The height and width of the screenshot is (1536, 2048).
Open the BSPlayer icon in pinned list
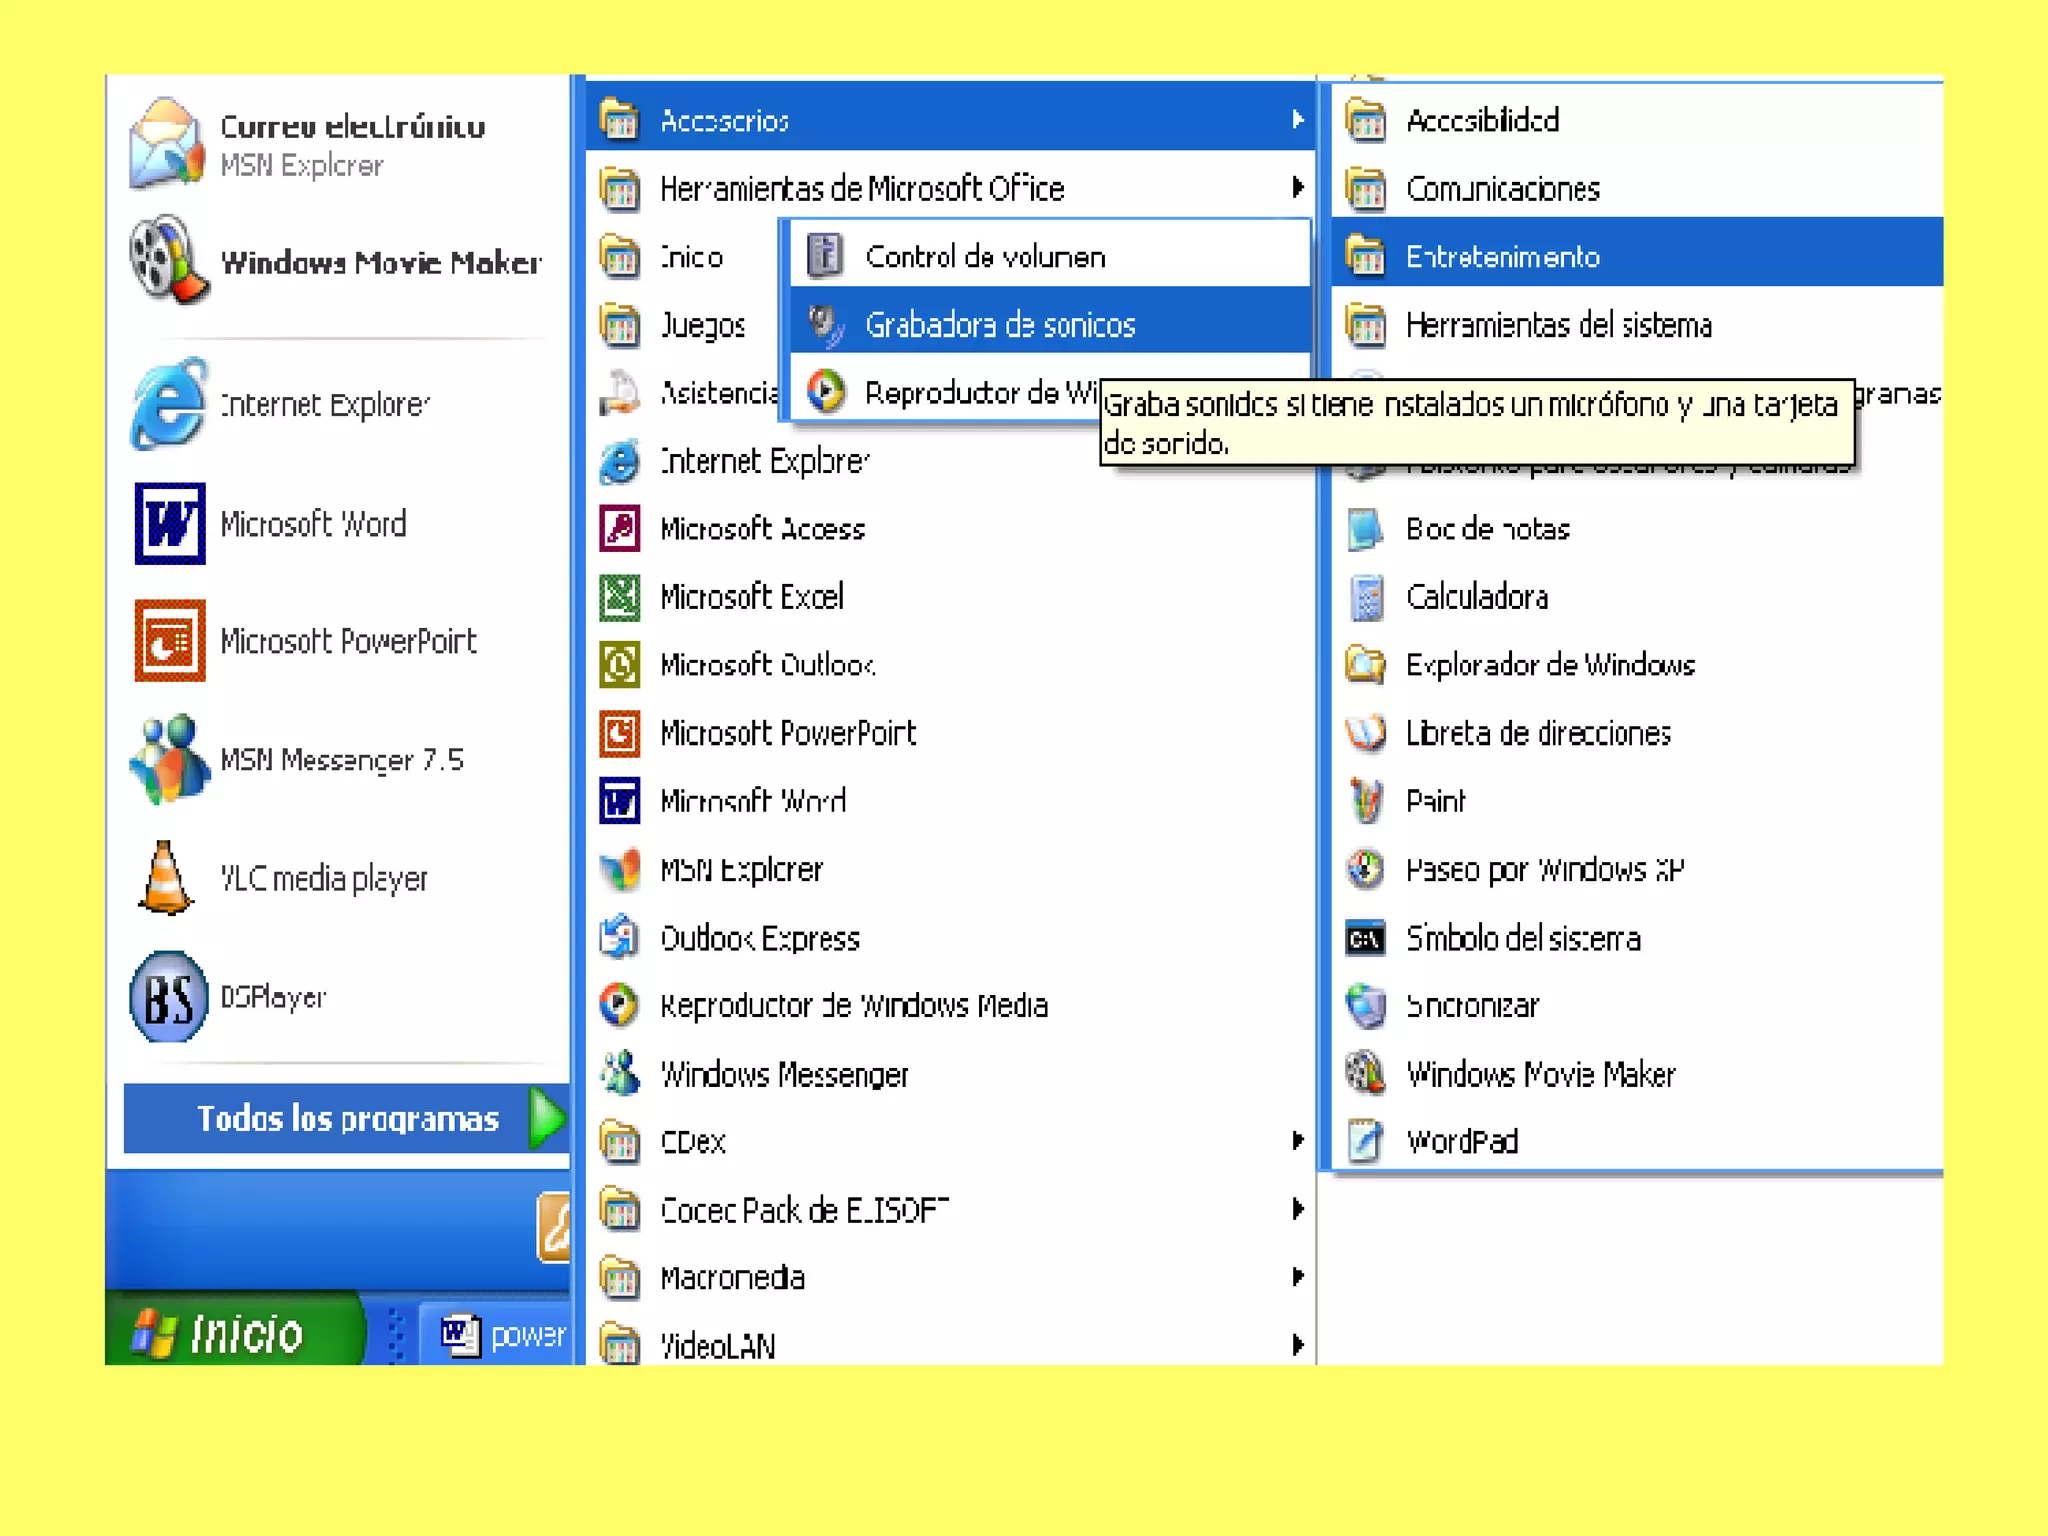[x=168, y=997]
